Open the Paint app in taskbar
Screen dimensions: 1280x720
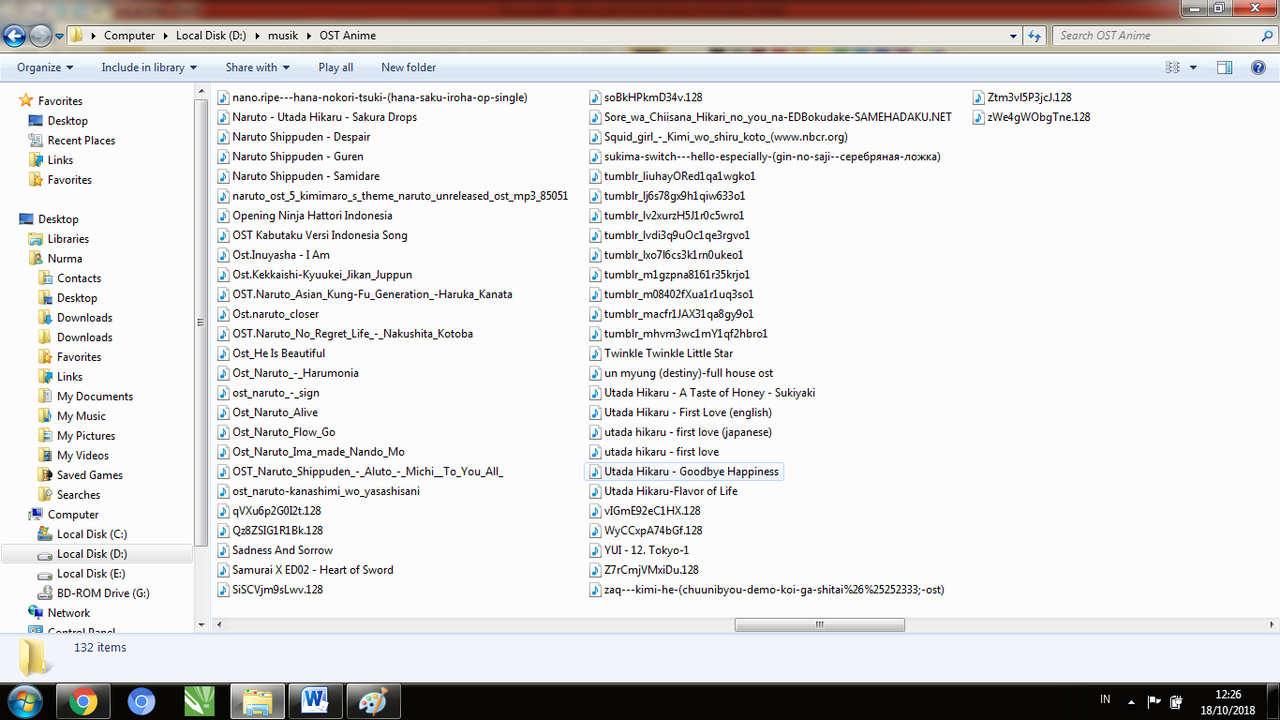tap(373, 701)
